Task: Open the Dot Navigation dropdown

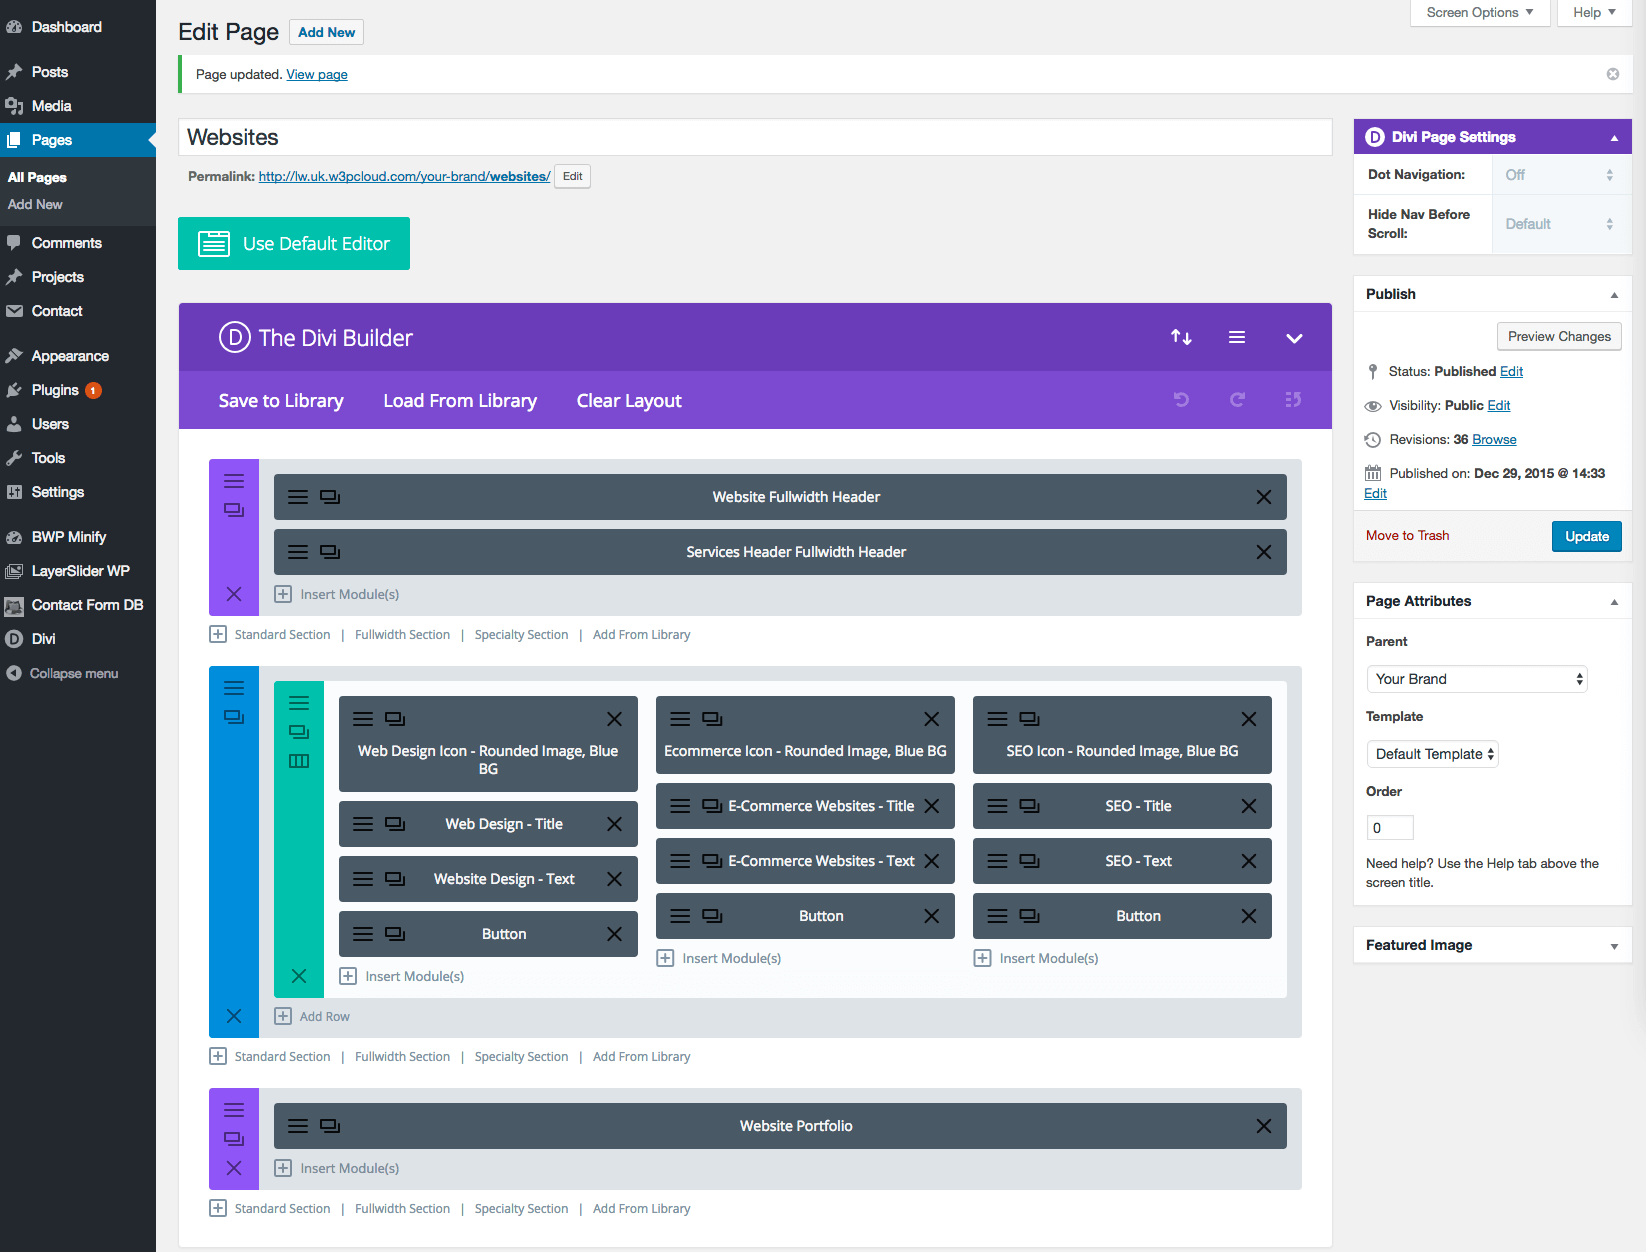Action: click(x=1560, y=175)
